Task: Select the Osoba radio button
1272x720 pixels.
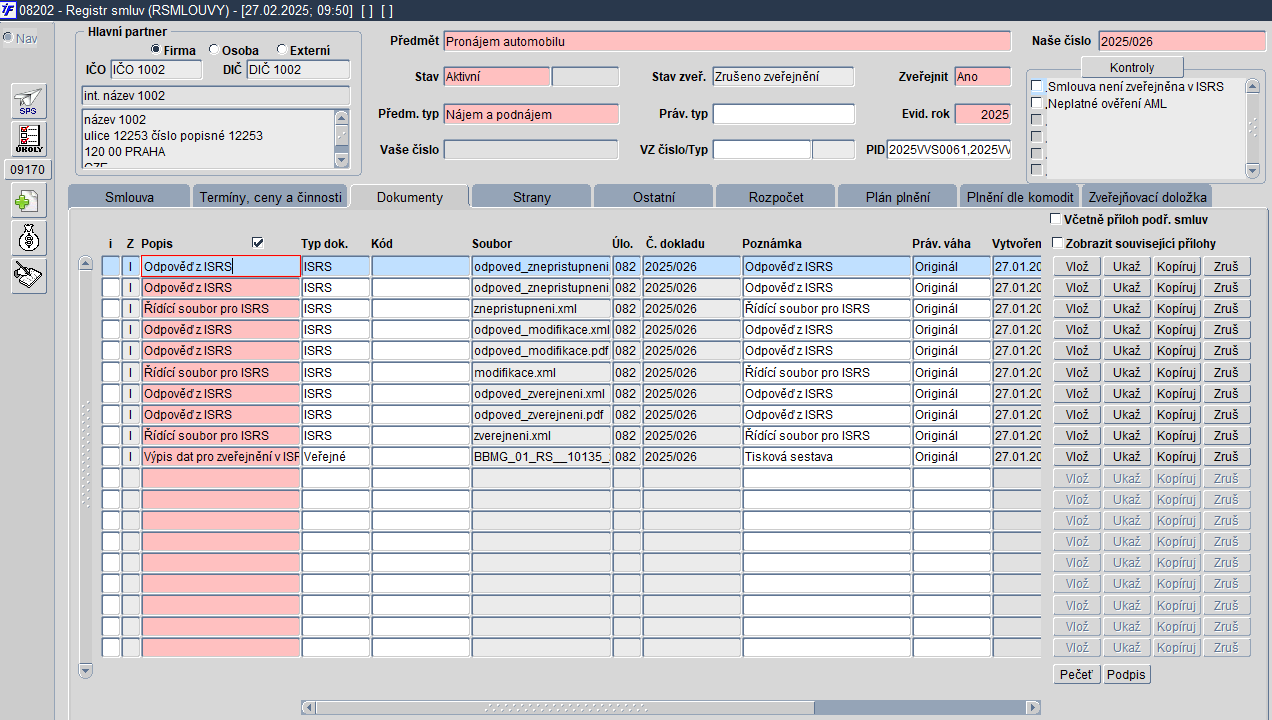Action: pyautogui.click(x=214, y=50)
